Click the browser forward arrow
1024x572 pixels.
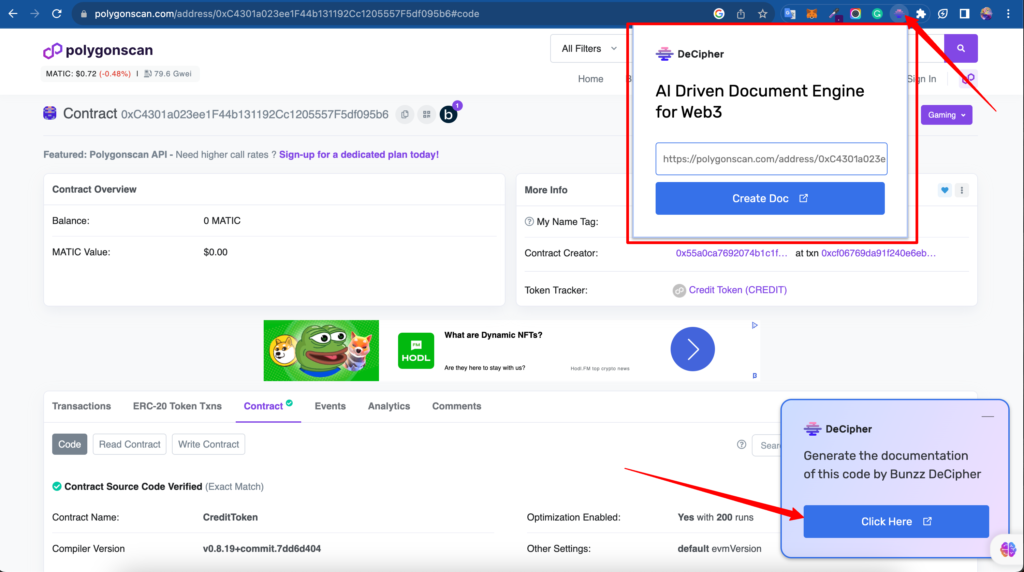35,14
